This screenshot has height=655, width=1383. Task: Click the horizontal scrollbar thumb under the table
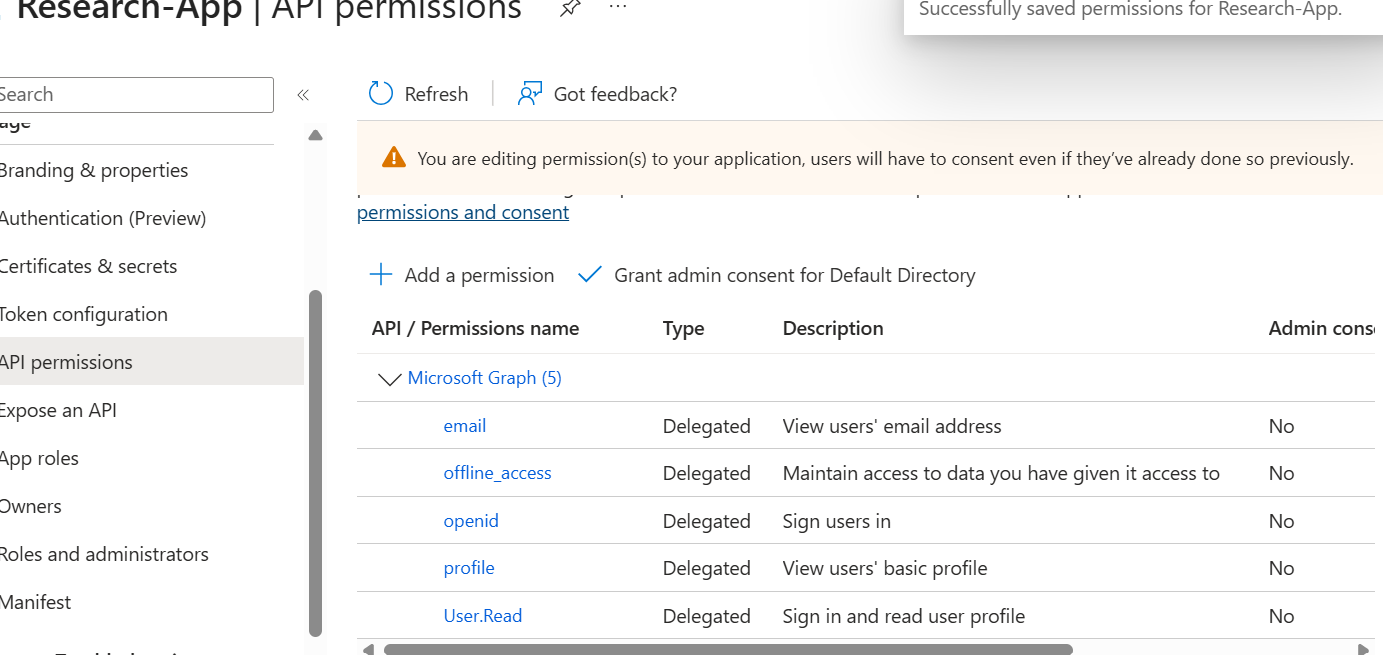click(728, 649)
